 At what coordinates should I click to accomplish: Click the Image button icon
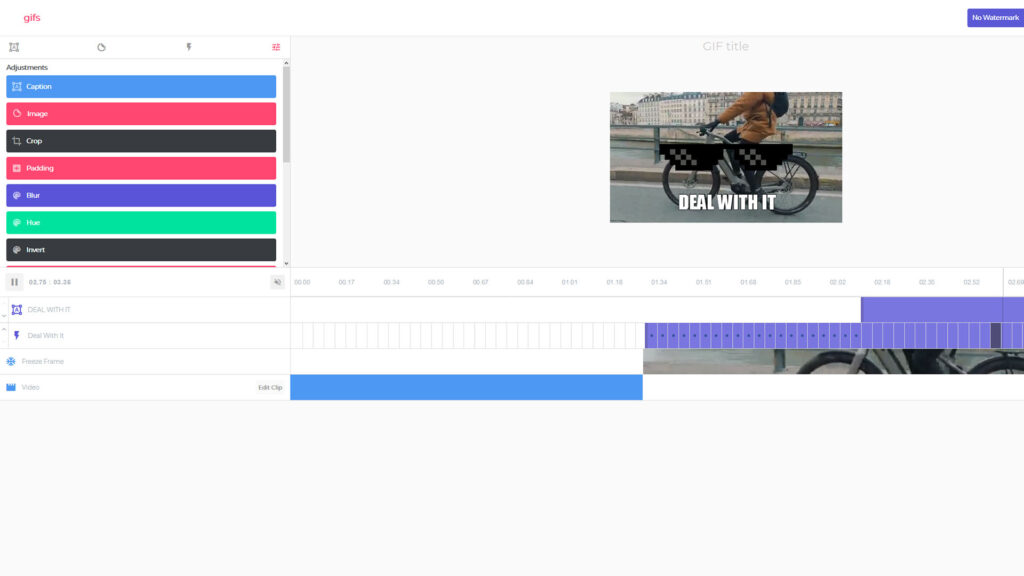[17, 114]
